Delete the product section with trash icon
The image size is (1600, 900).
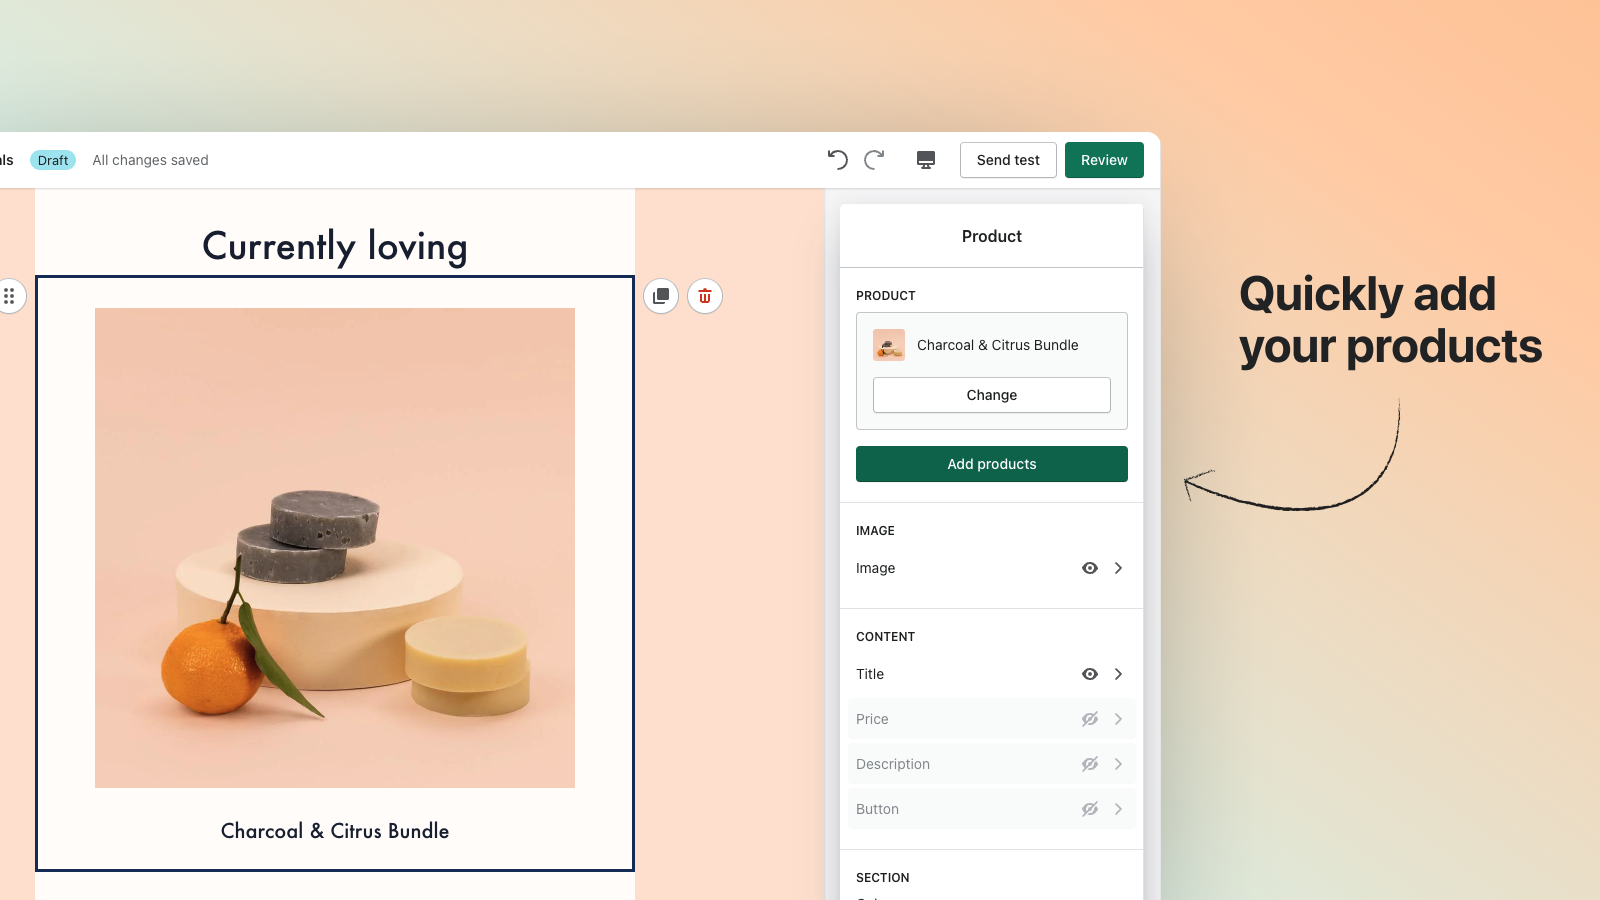click(x=705, y=296)
